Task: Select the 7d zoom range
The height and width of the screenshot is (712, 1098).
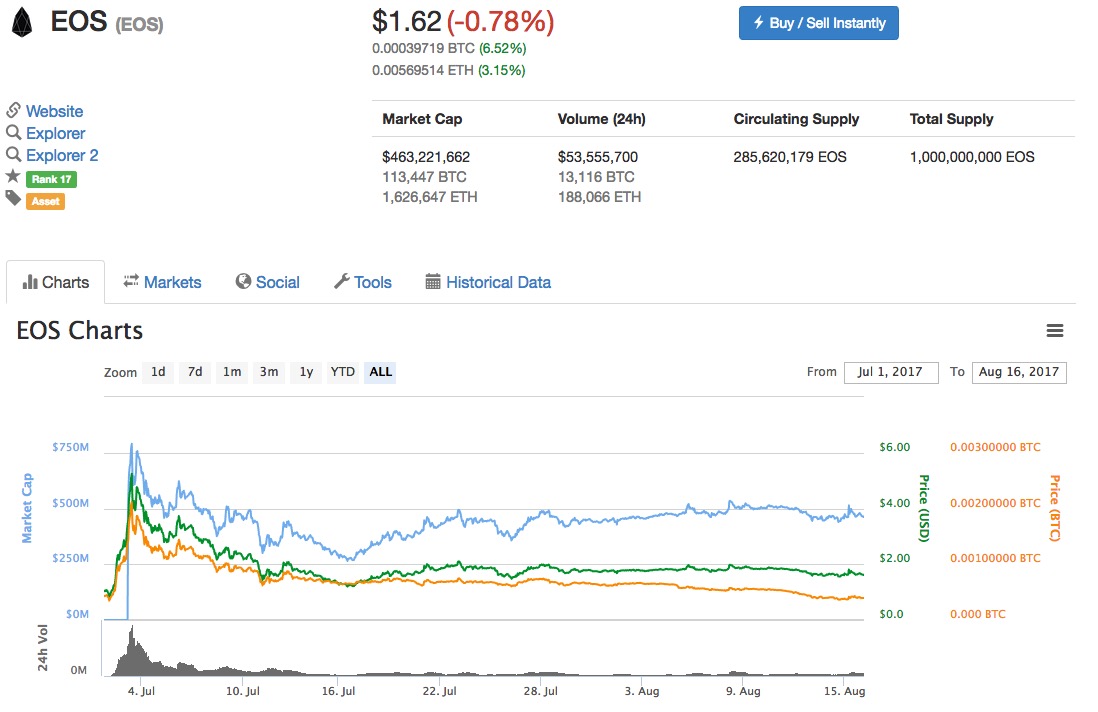Action: [195, 372]
